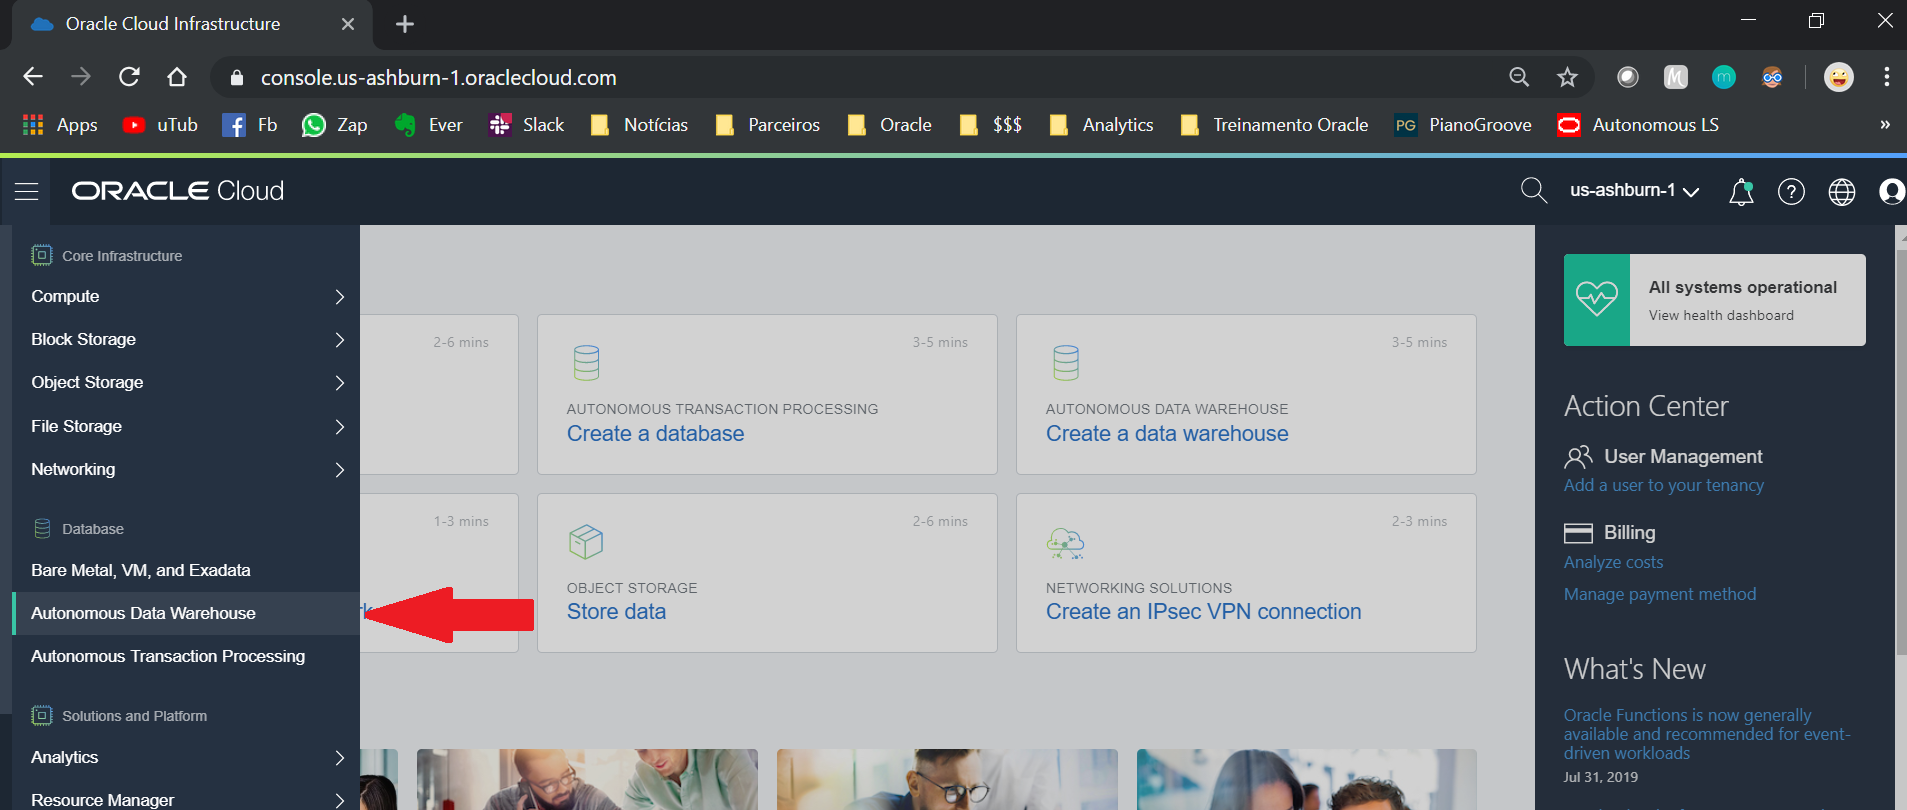Open the Oracle bookmark folder

pos(889,125)
